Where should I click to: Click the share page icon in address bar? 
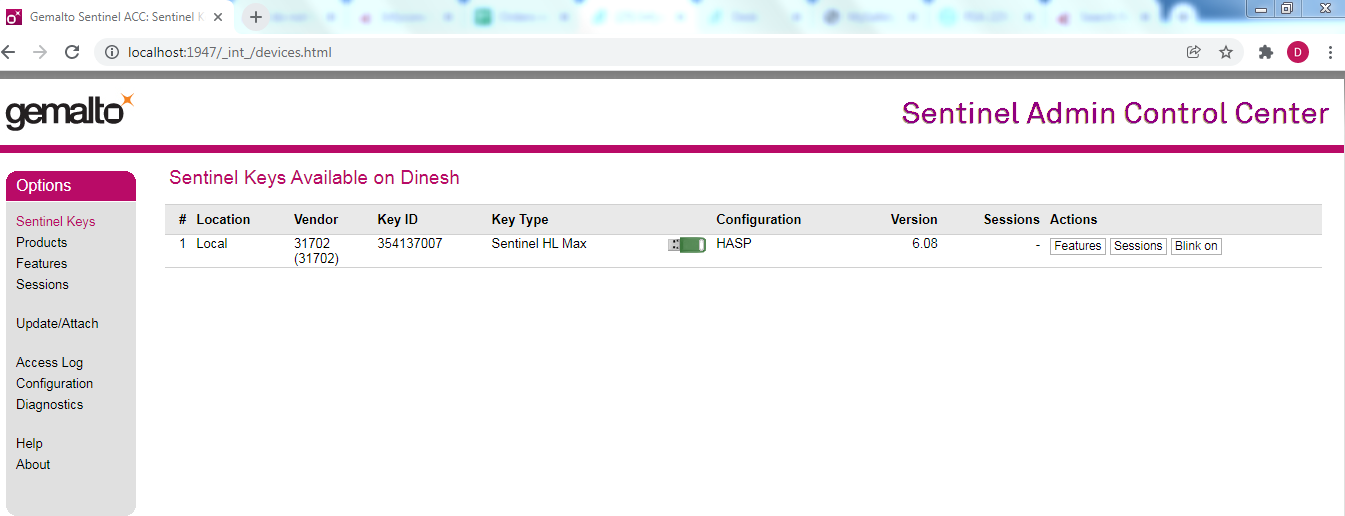pyautogui.click(x=1193, y=52)
